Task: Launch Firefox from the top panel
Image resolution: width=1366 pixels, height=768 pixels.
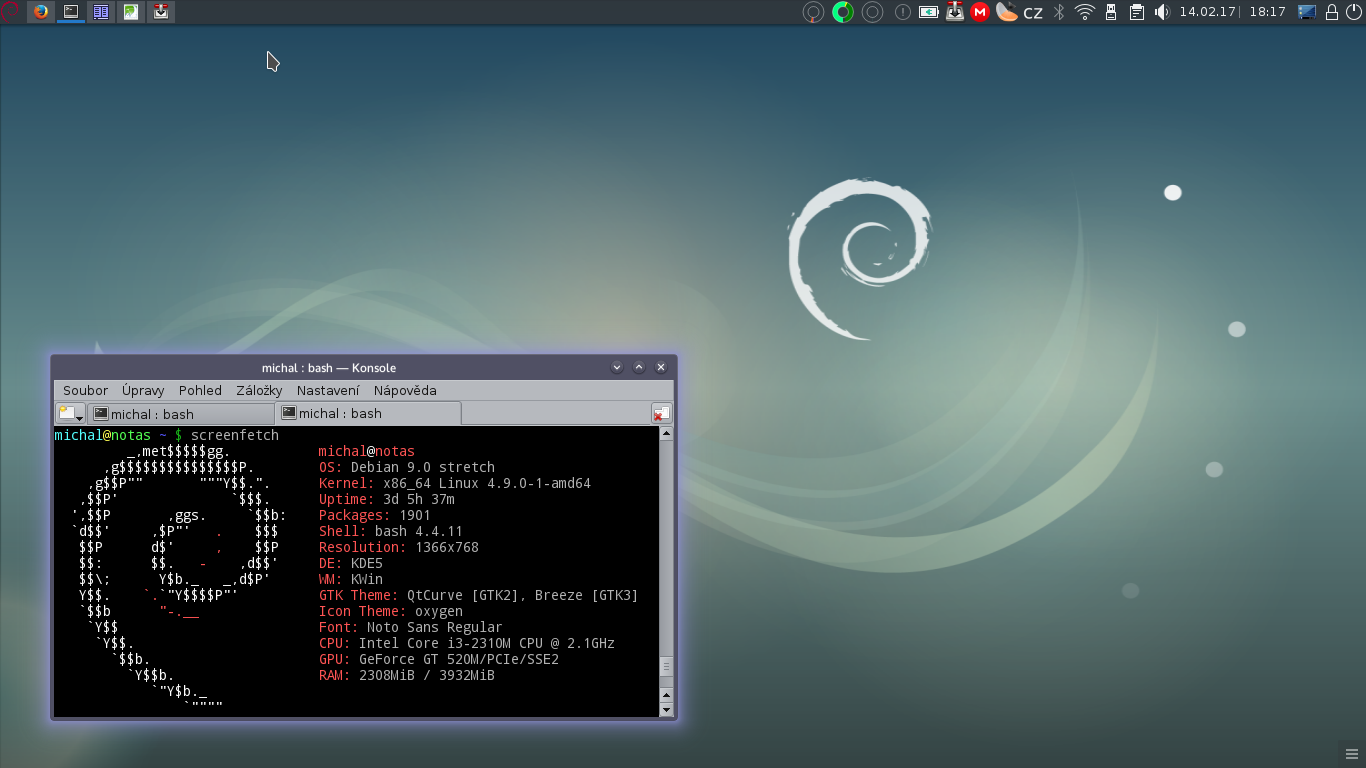Action: pyautogui.click(x=41, y=12)
